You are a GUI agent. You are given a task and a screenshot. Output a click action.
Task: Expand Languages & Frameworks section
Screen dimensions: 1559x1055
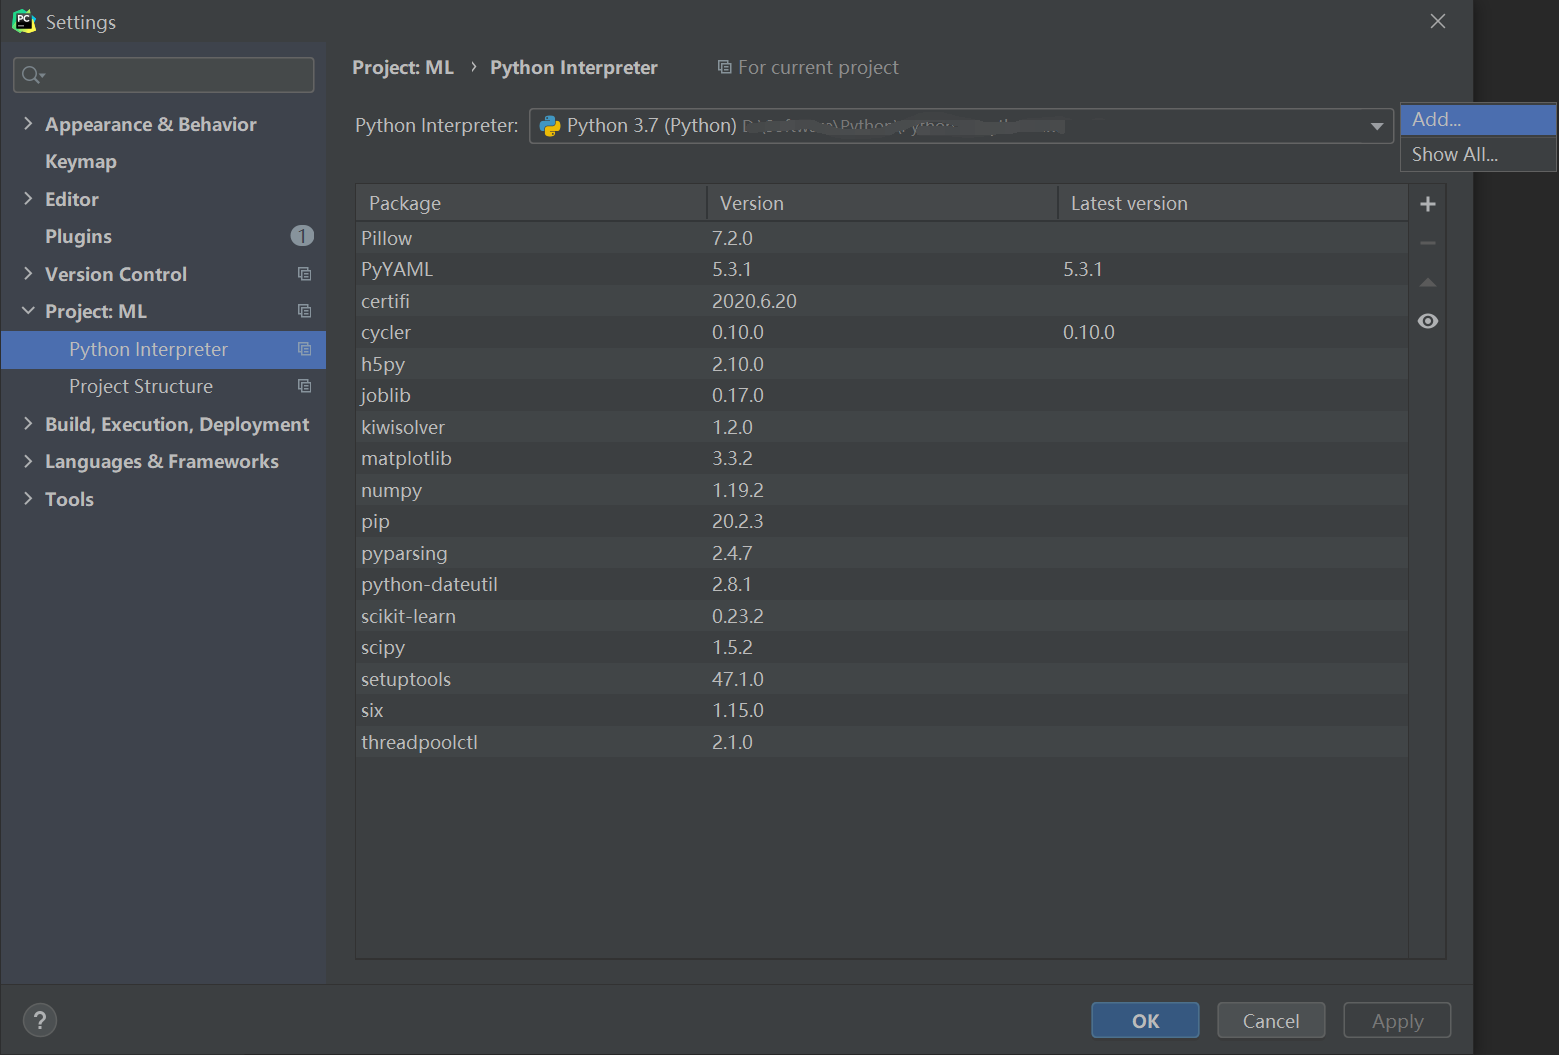[x=28, y=461]
